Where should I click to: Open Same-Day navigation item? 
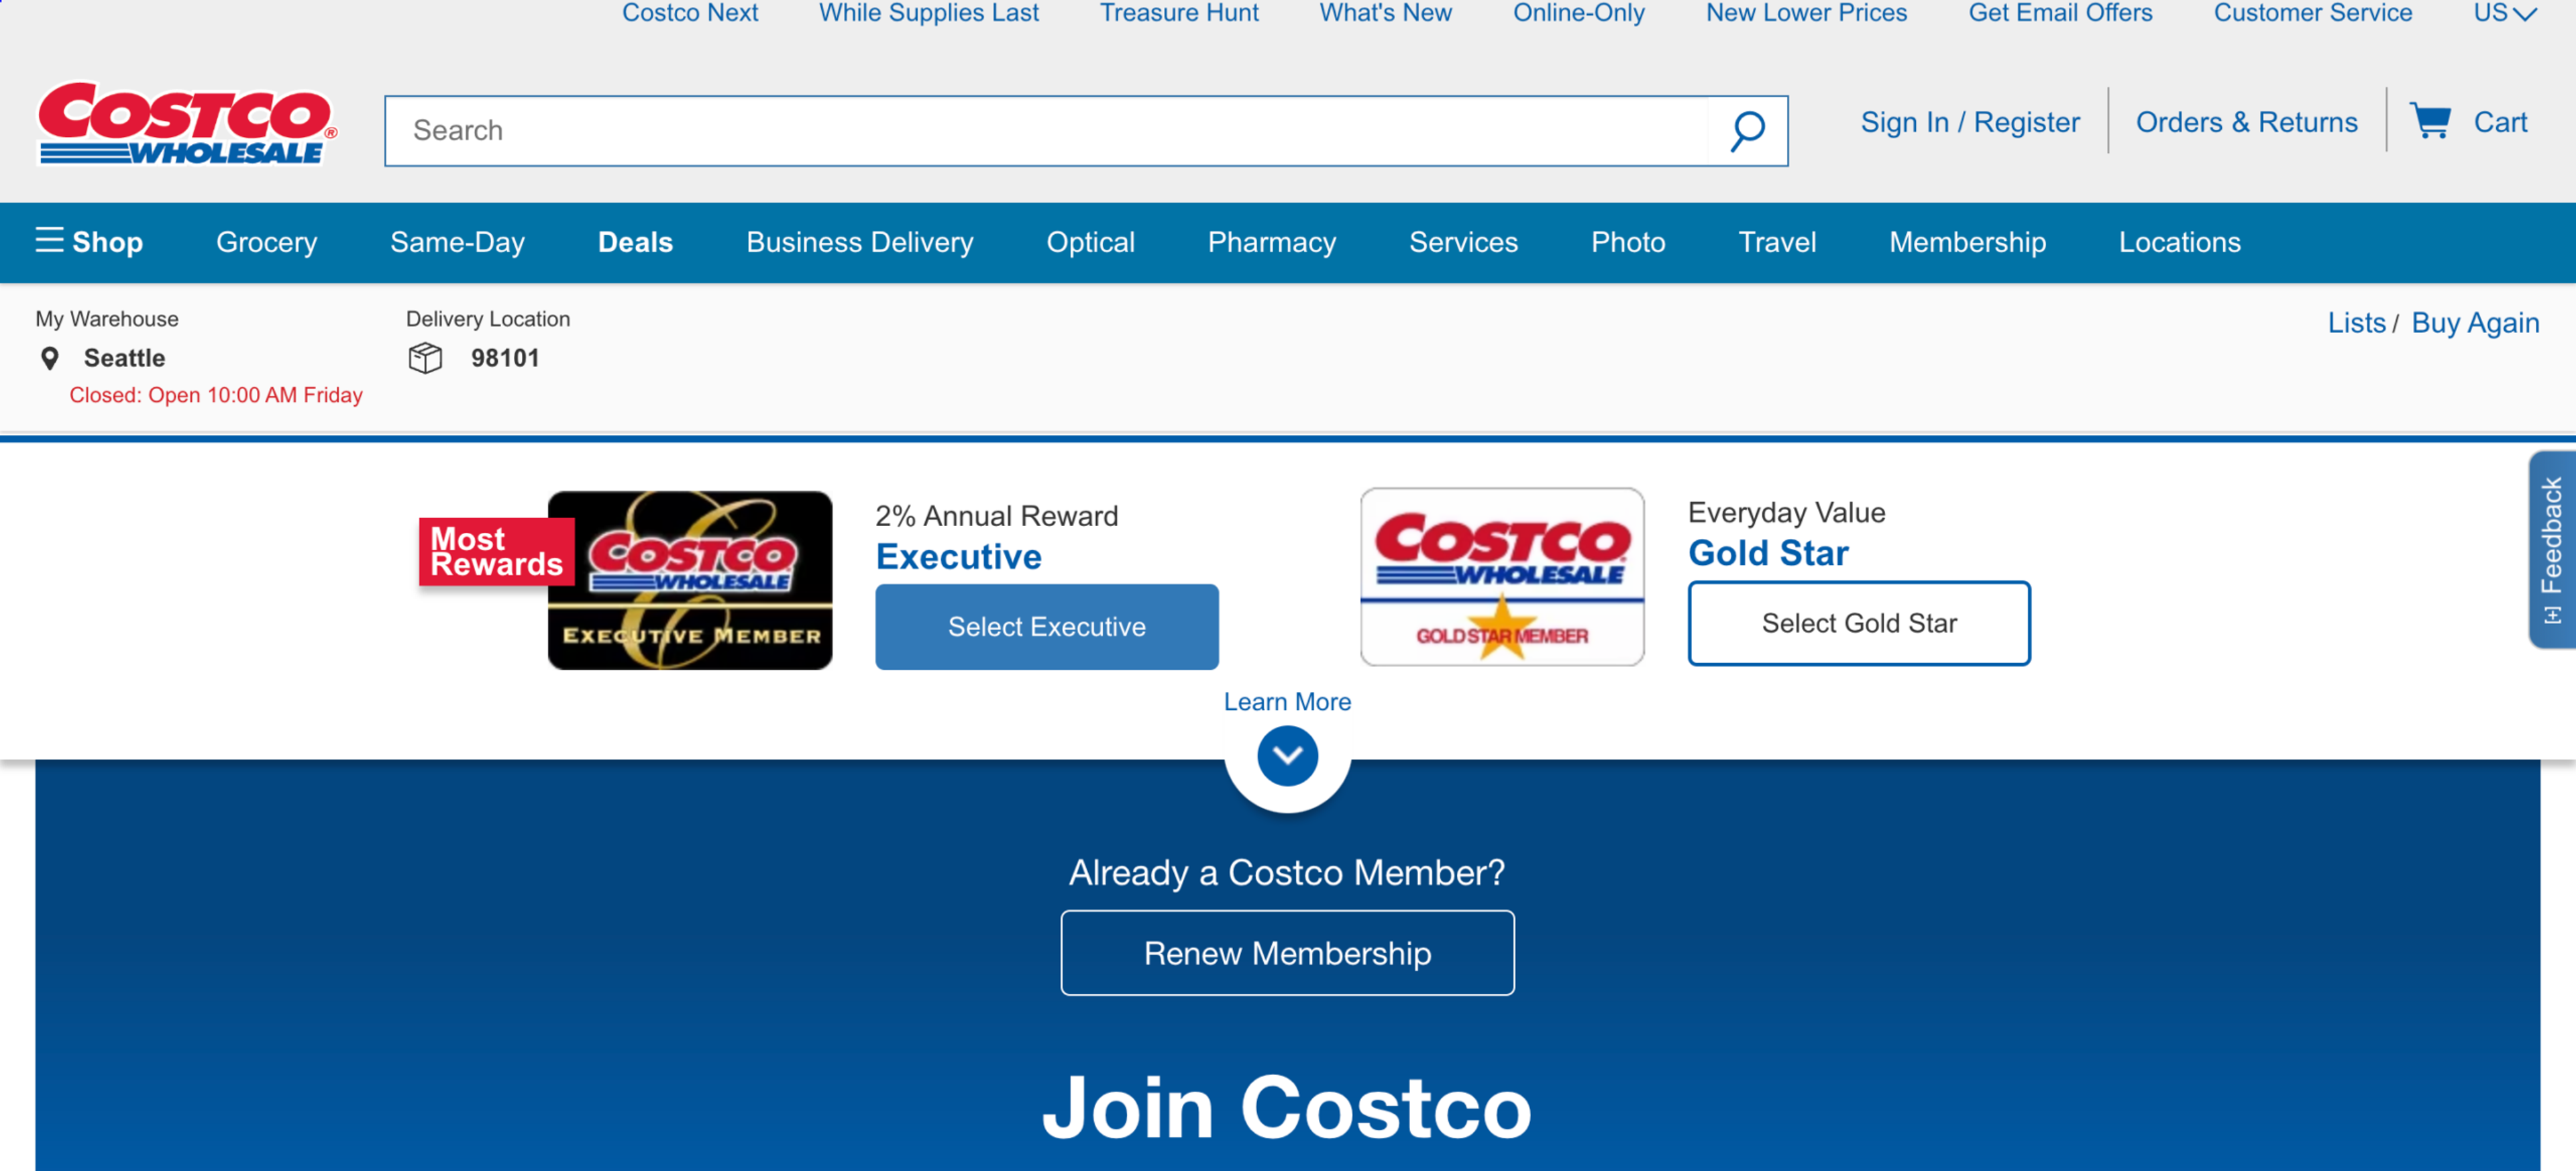[457, 242]
